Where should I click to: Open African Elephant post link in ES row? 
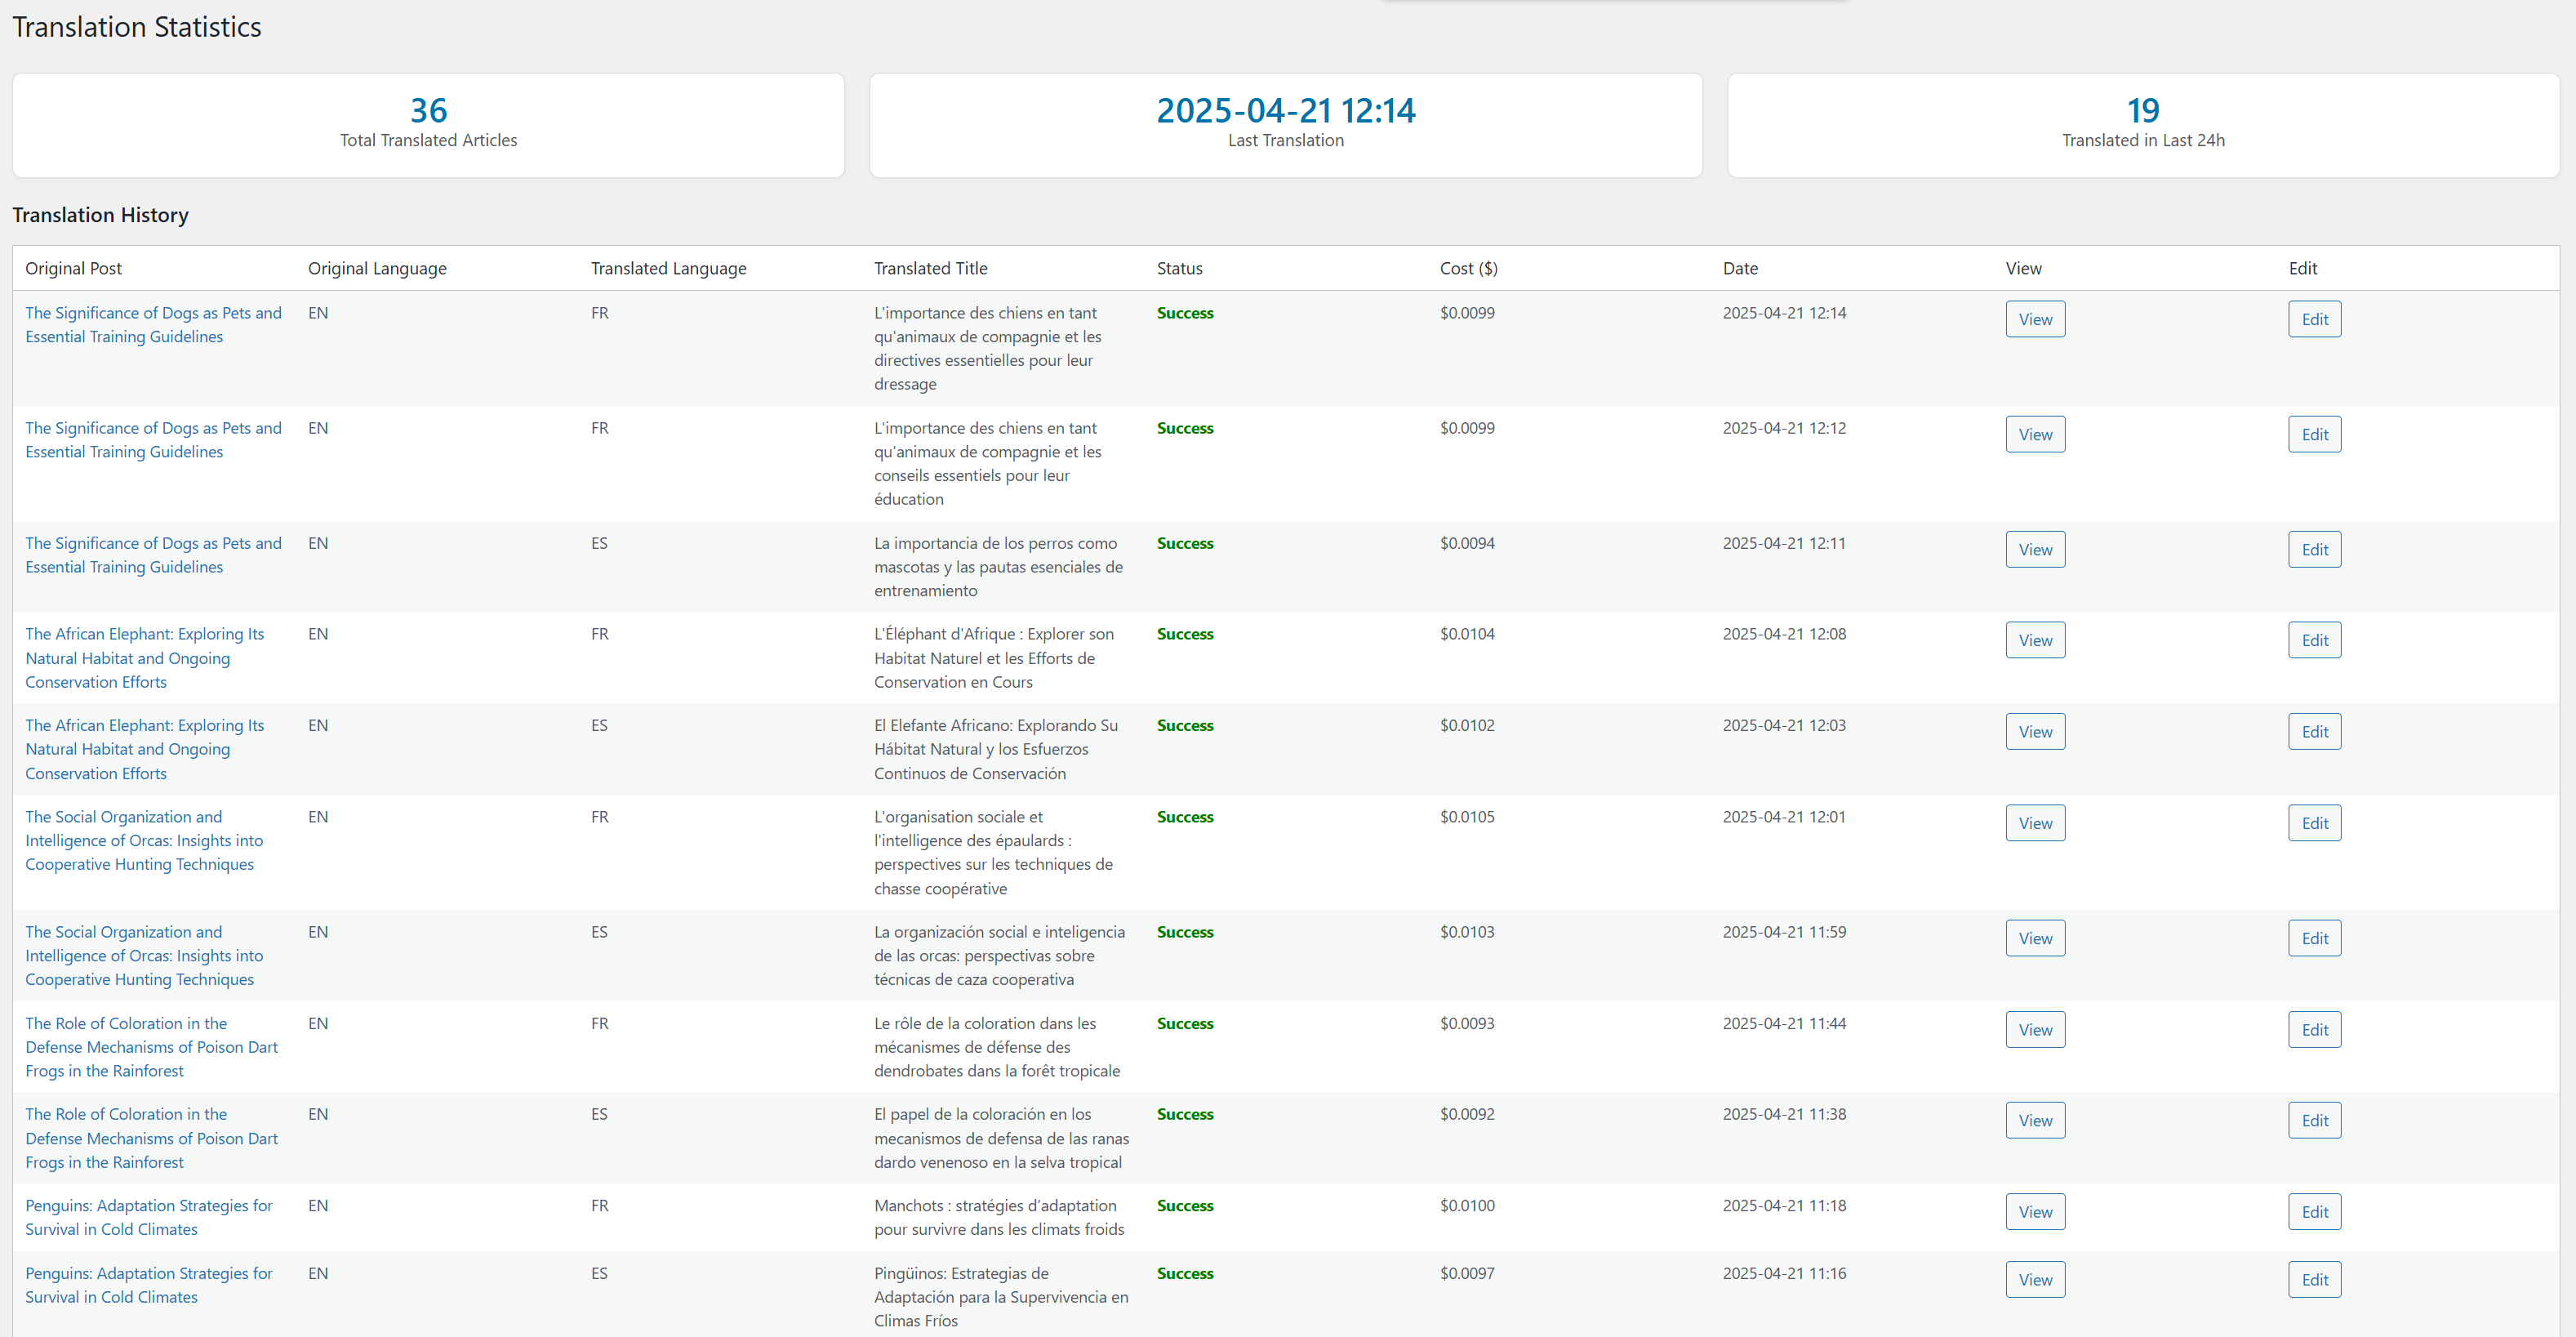tap(145, 749)
